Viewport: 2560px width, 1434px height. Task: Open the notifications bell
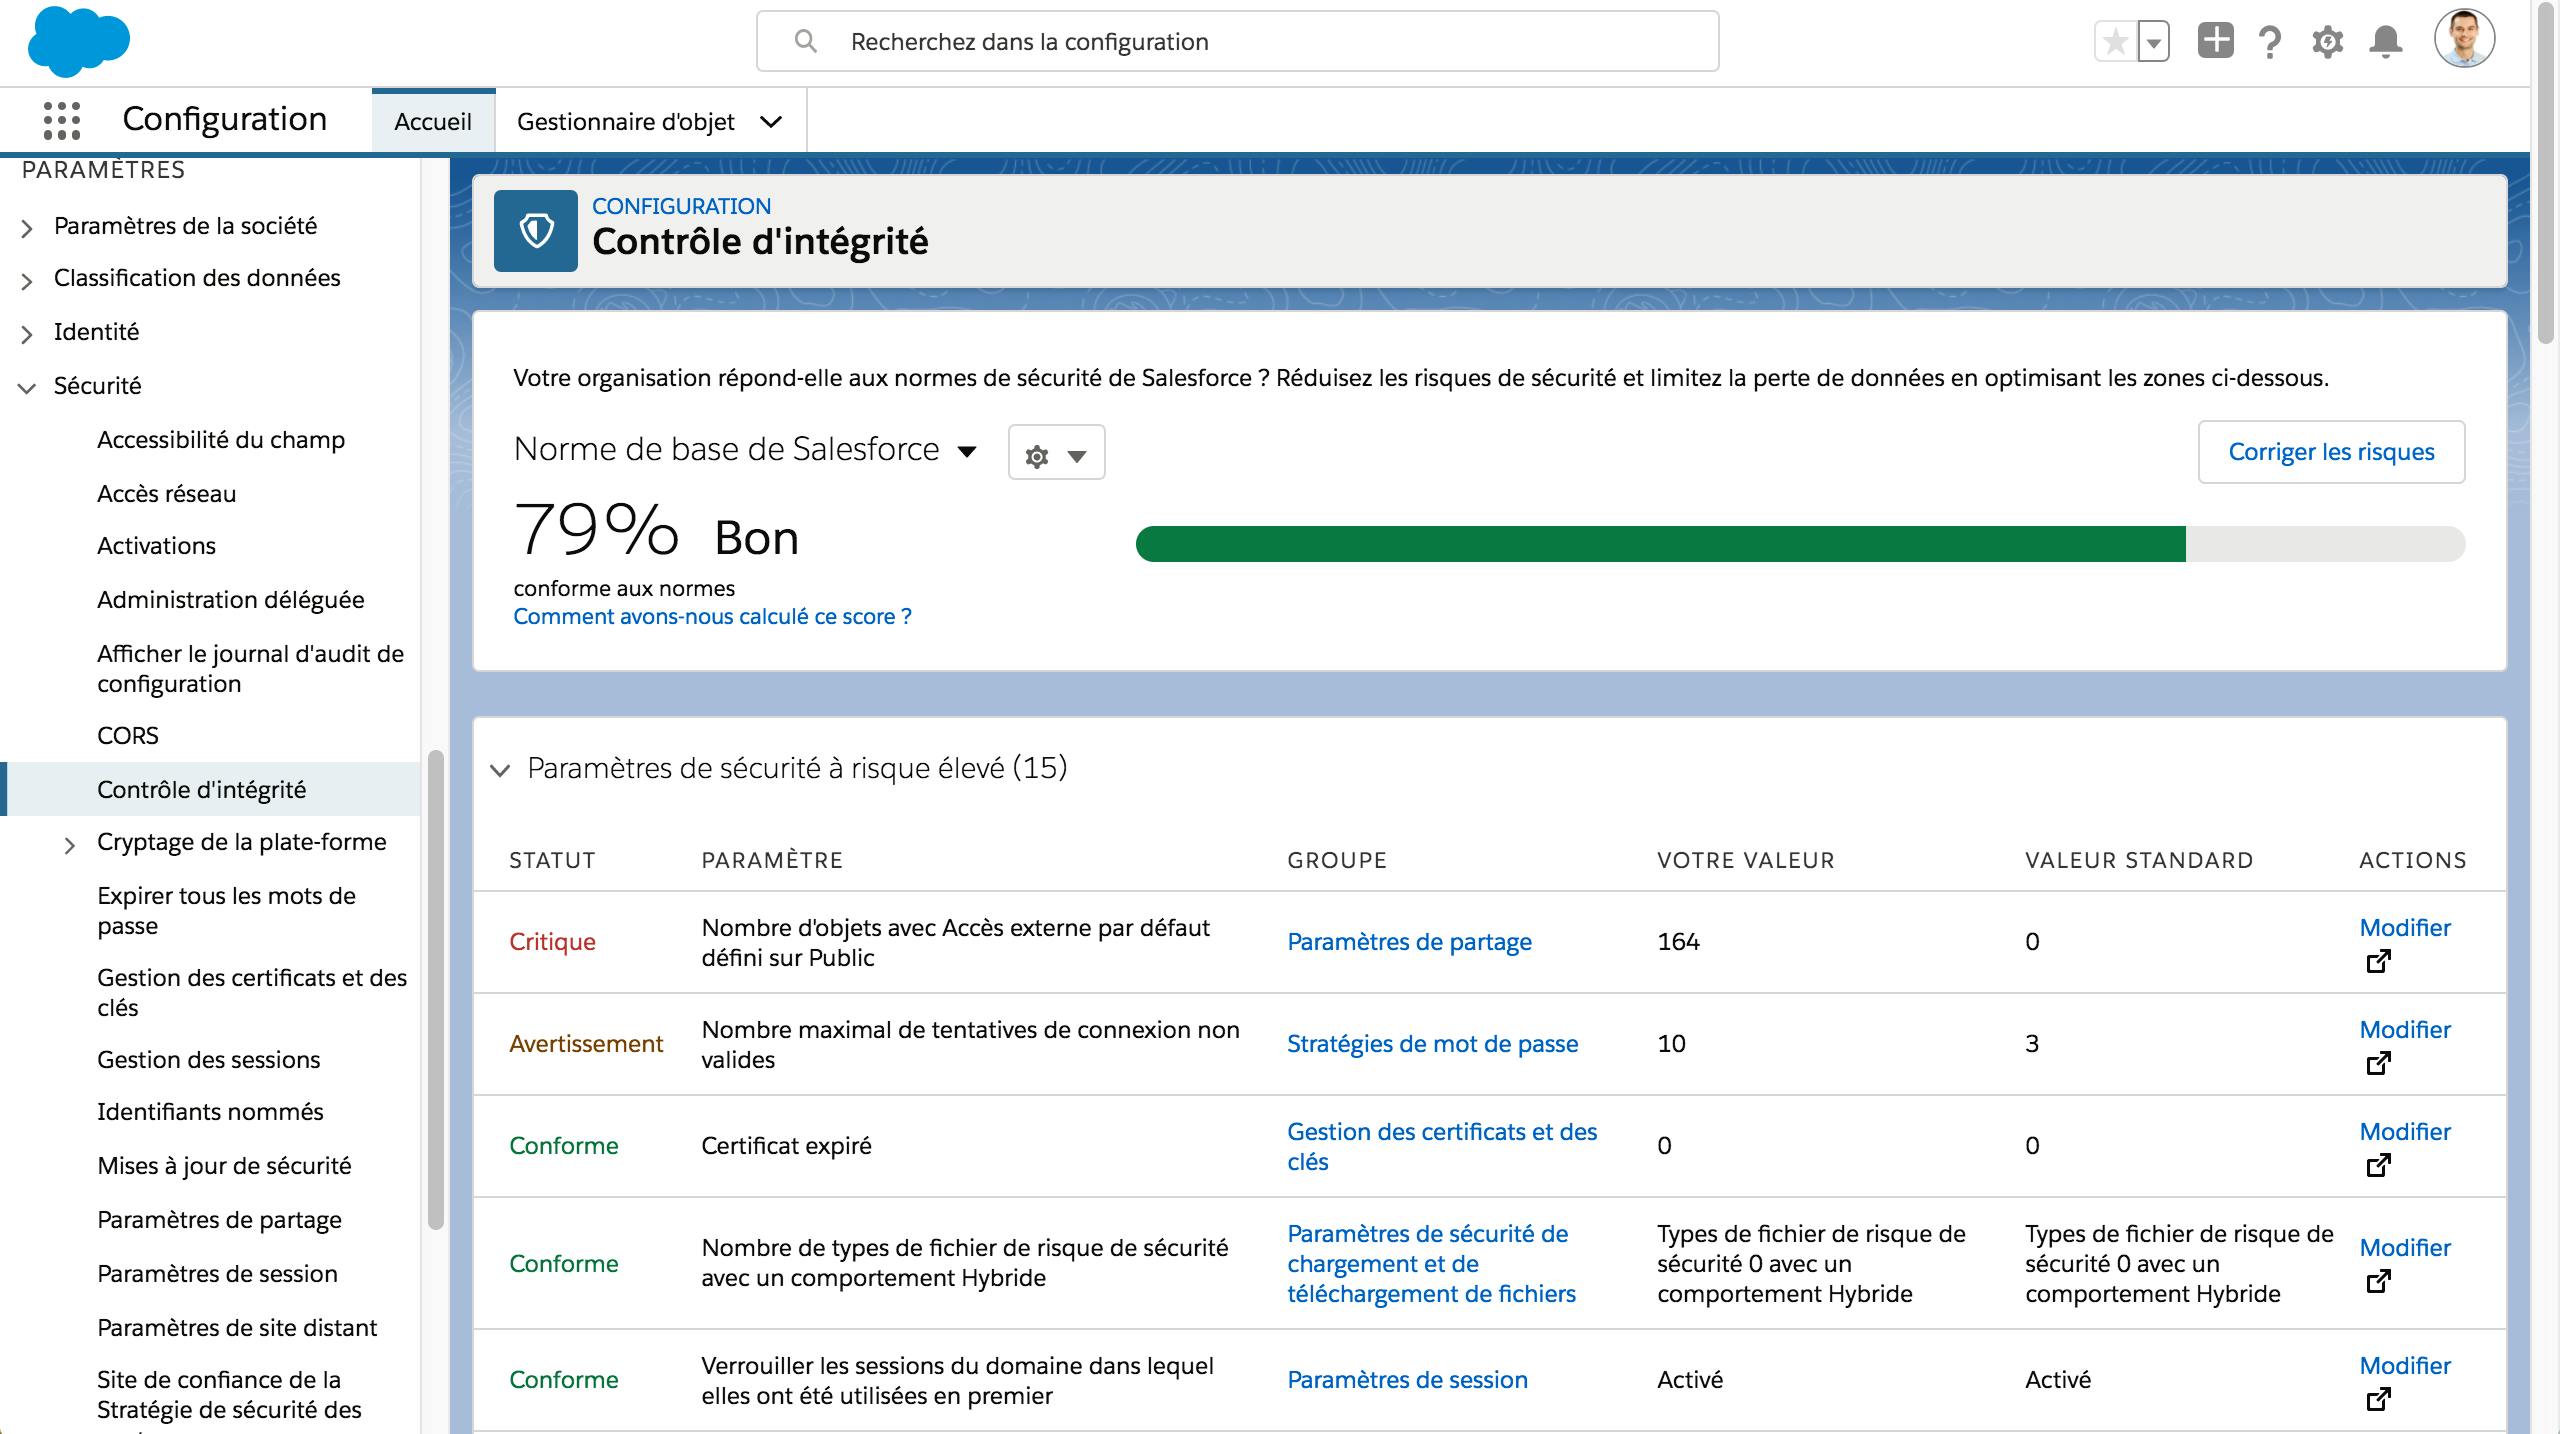click(2386, 42)
